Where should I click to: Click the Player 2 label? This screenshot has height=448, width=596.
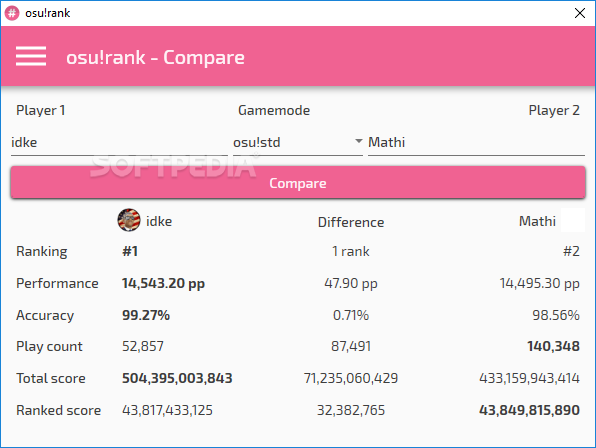[x=554, y=111]
